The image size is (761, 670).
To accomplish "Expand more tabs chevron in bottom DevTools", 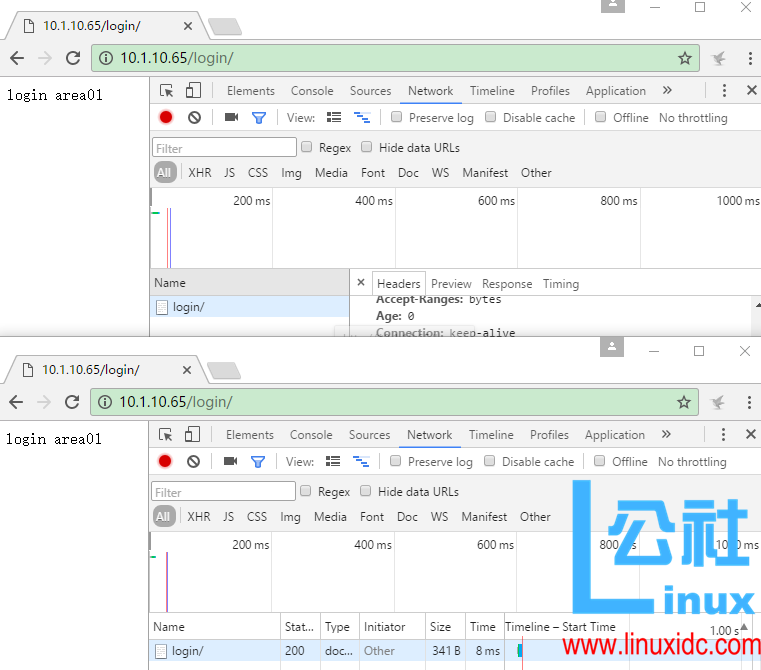I will click(x=666, y=434).
